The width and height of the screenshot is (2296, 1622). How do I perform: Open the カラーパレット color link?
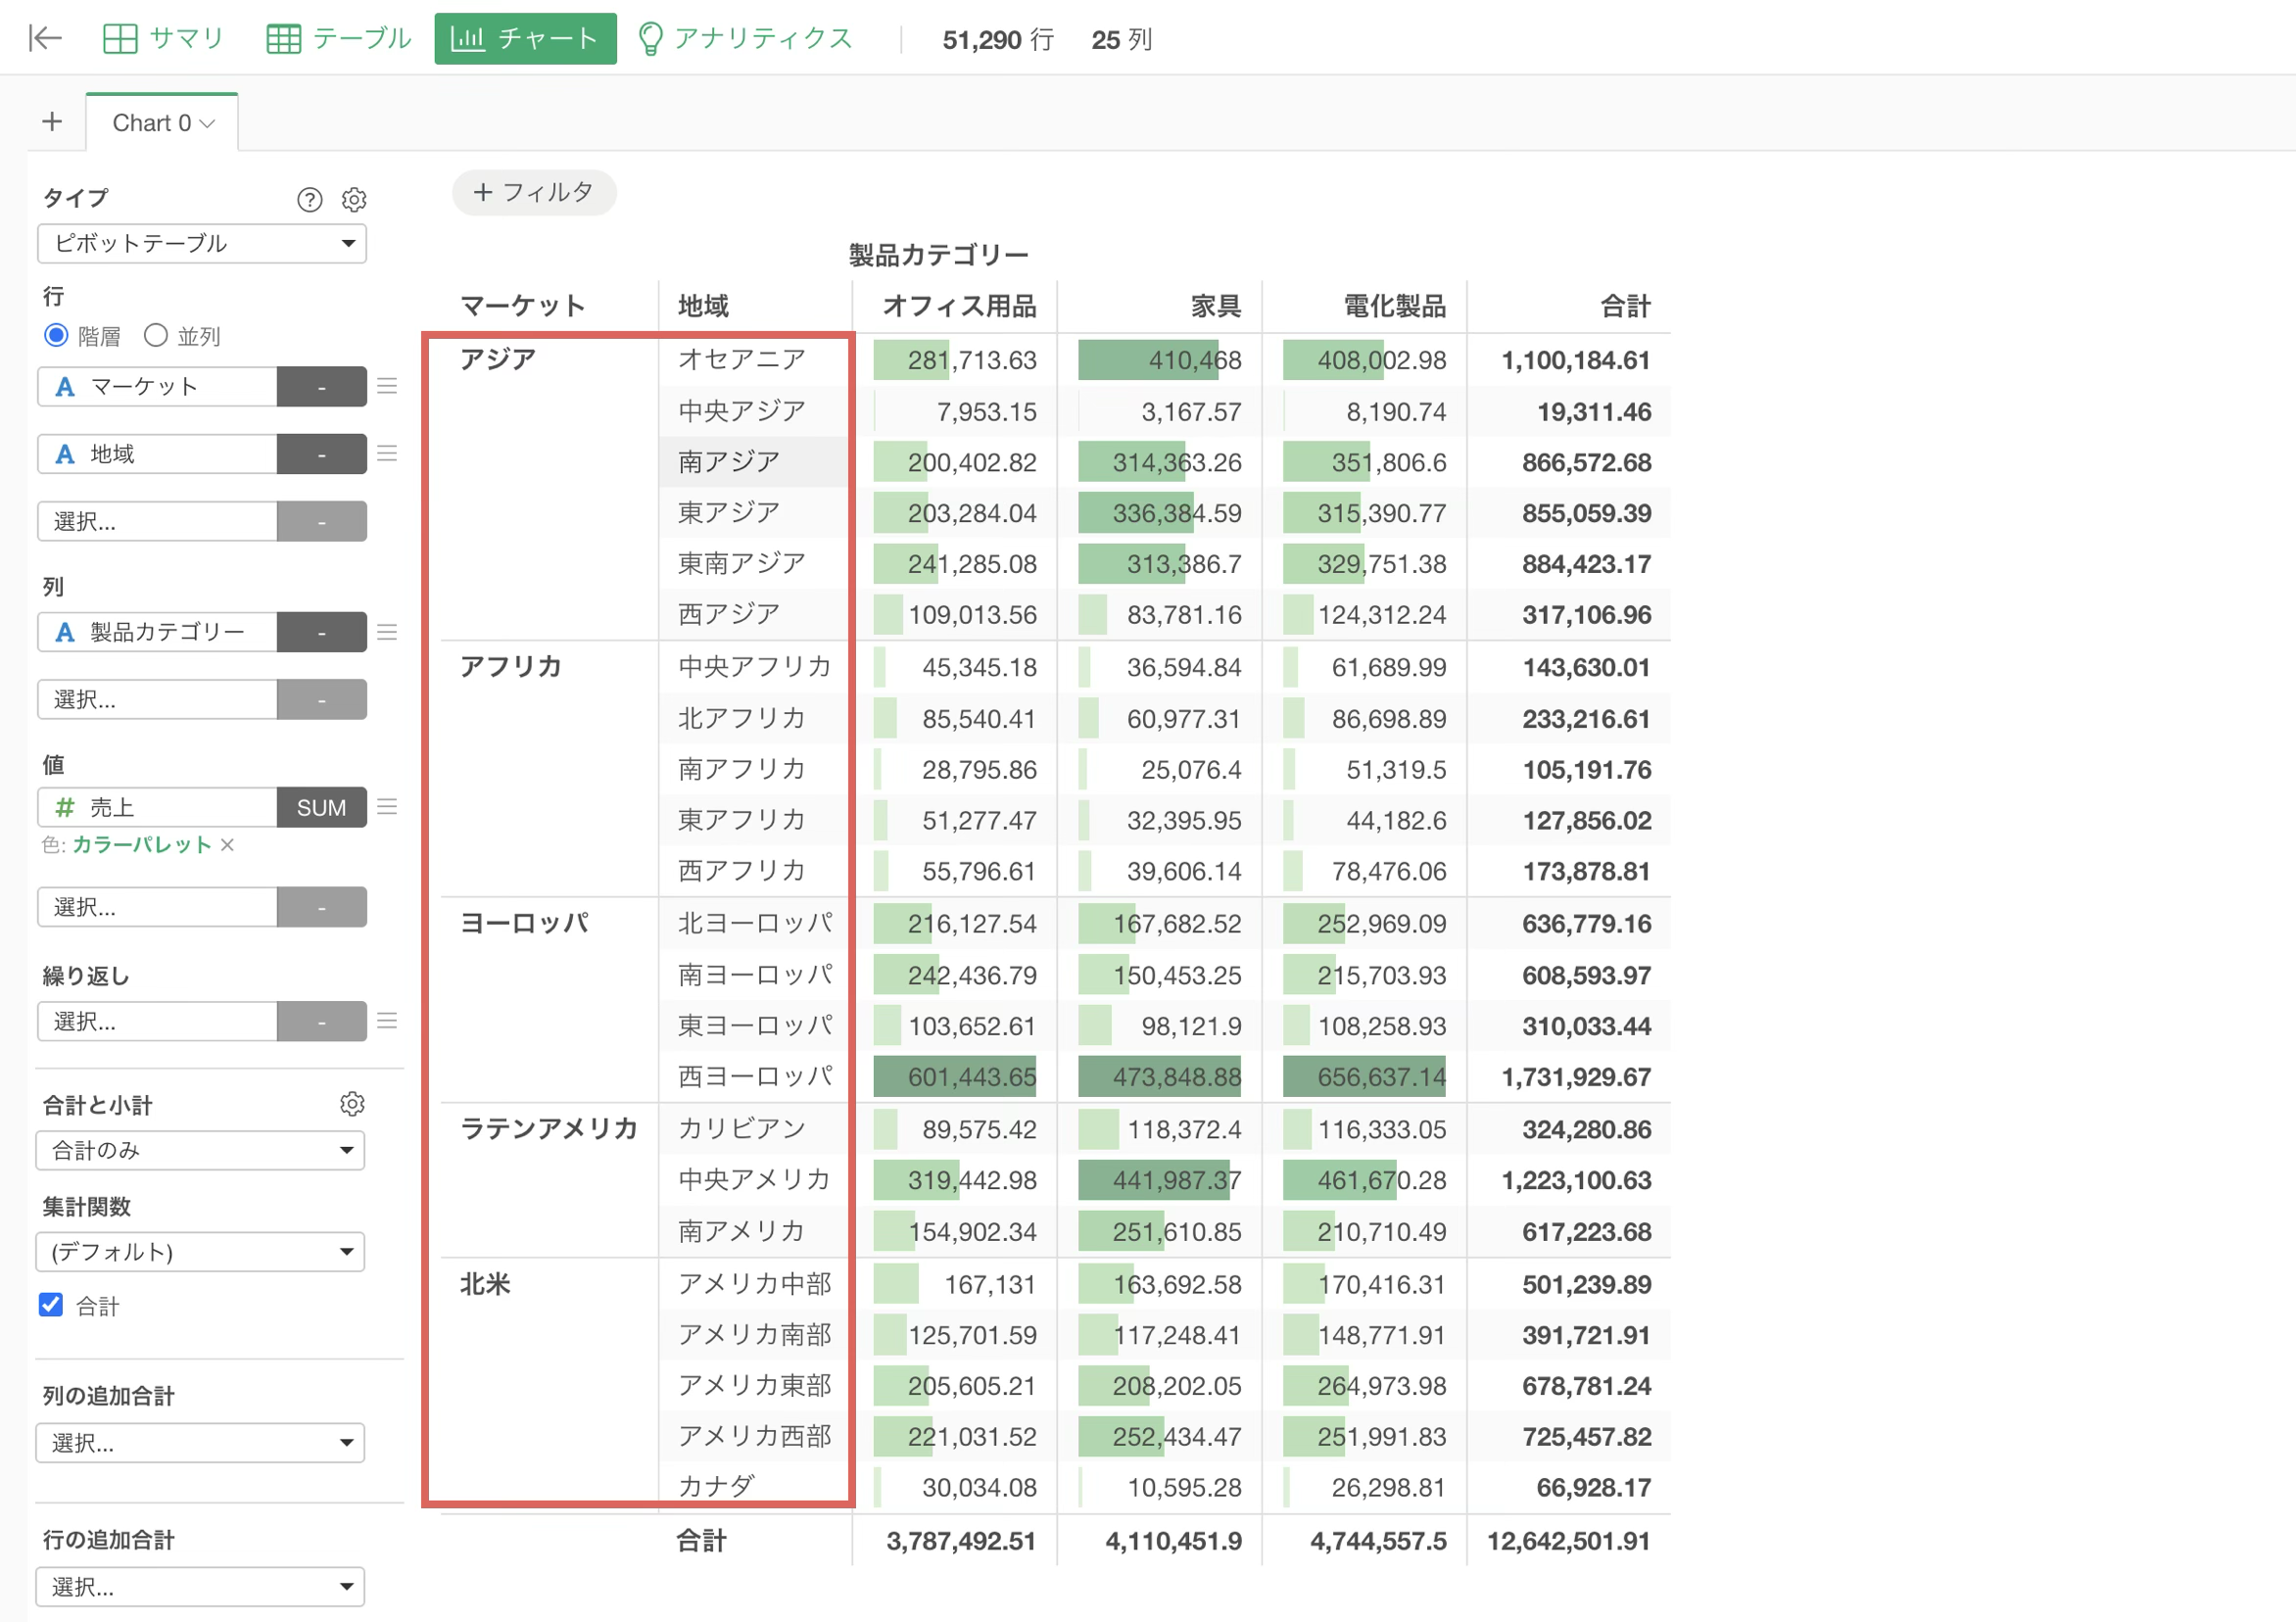pos(141,844)
